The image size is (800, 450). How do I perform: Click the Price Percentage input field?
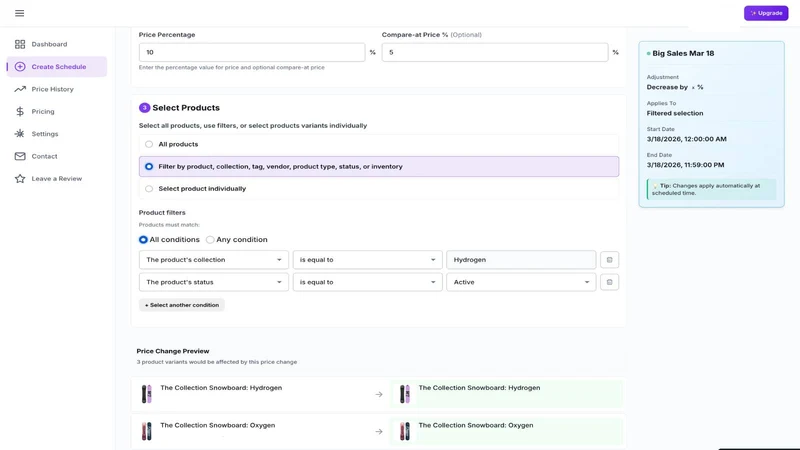252,52
